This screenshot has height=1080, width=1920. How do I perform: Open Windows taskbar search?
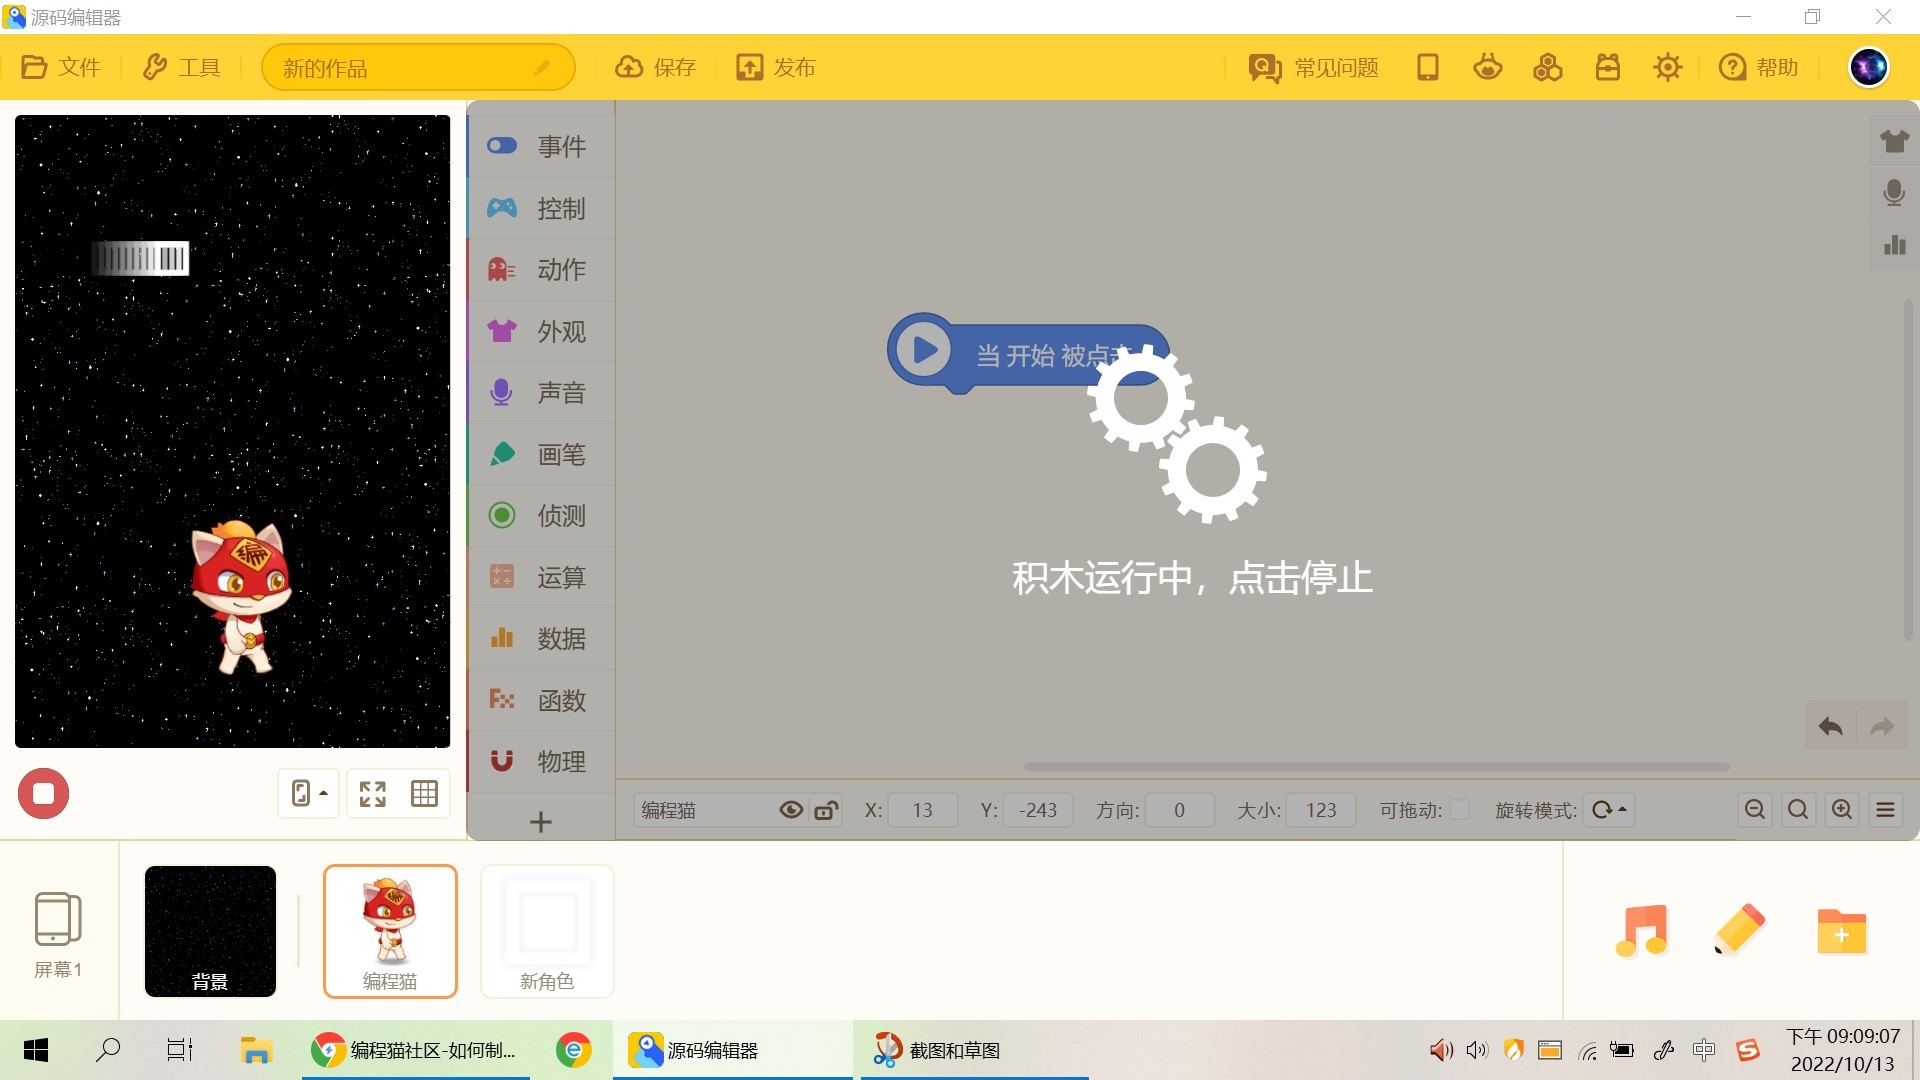pyautogui.click(x=108, y=1050)
